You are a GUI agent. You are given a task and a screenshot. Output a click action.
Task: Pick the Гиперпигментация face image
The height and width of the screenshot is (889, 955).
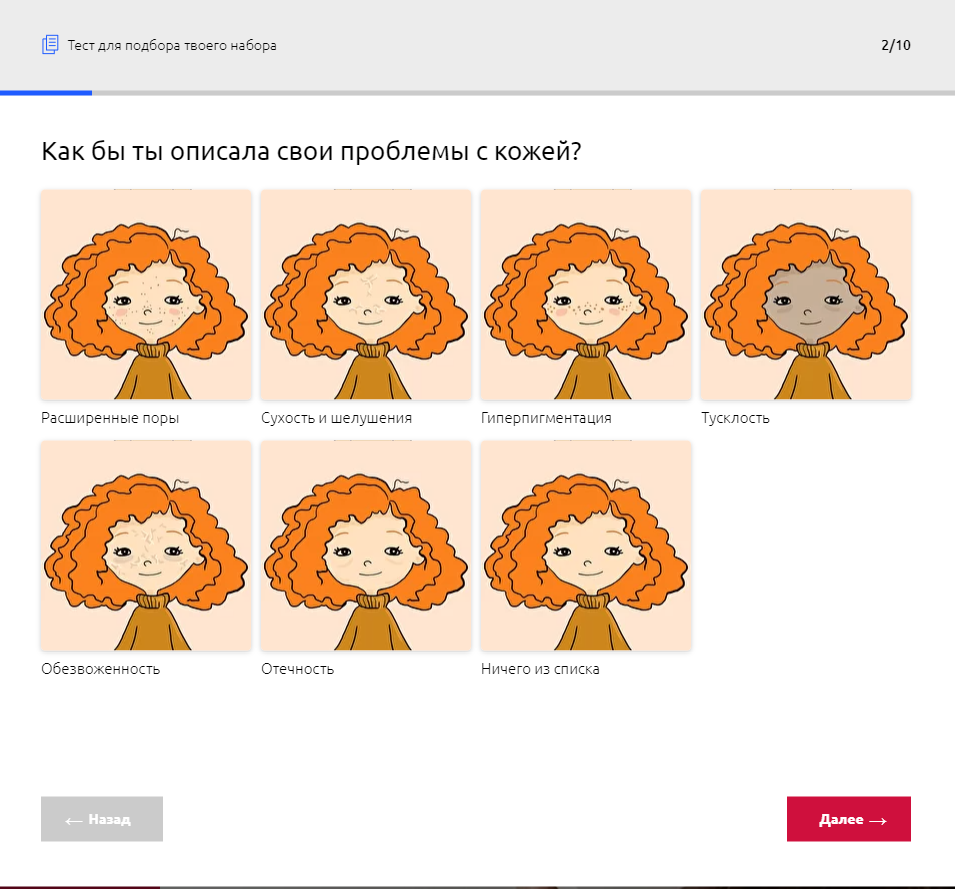point(586,295)
